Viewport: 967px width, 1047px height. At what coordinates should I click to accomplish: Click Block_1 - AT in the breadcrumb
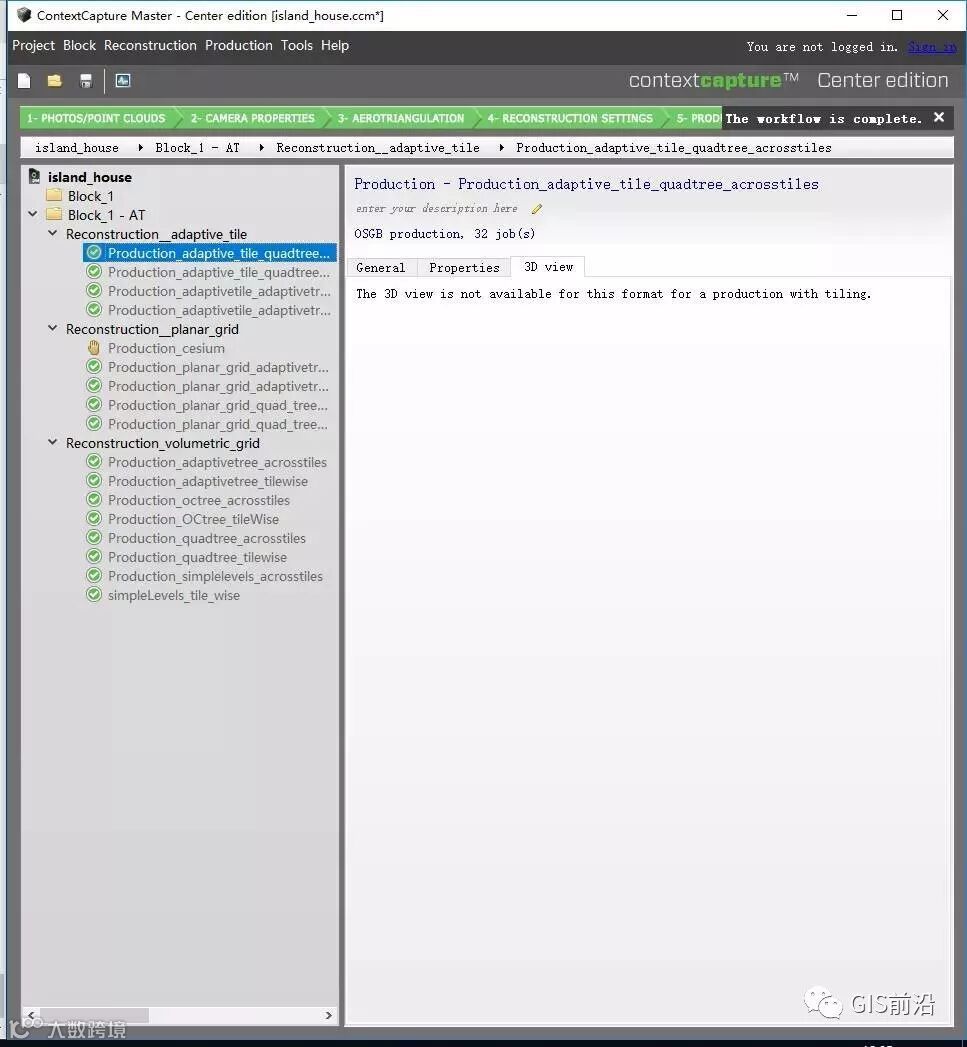(198, 148)
